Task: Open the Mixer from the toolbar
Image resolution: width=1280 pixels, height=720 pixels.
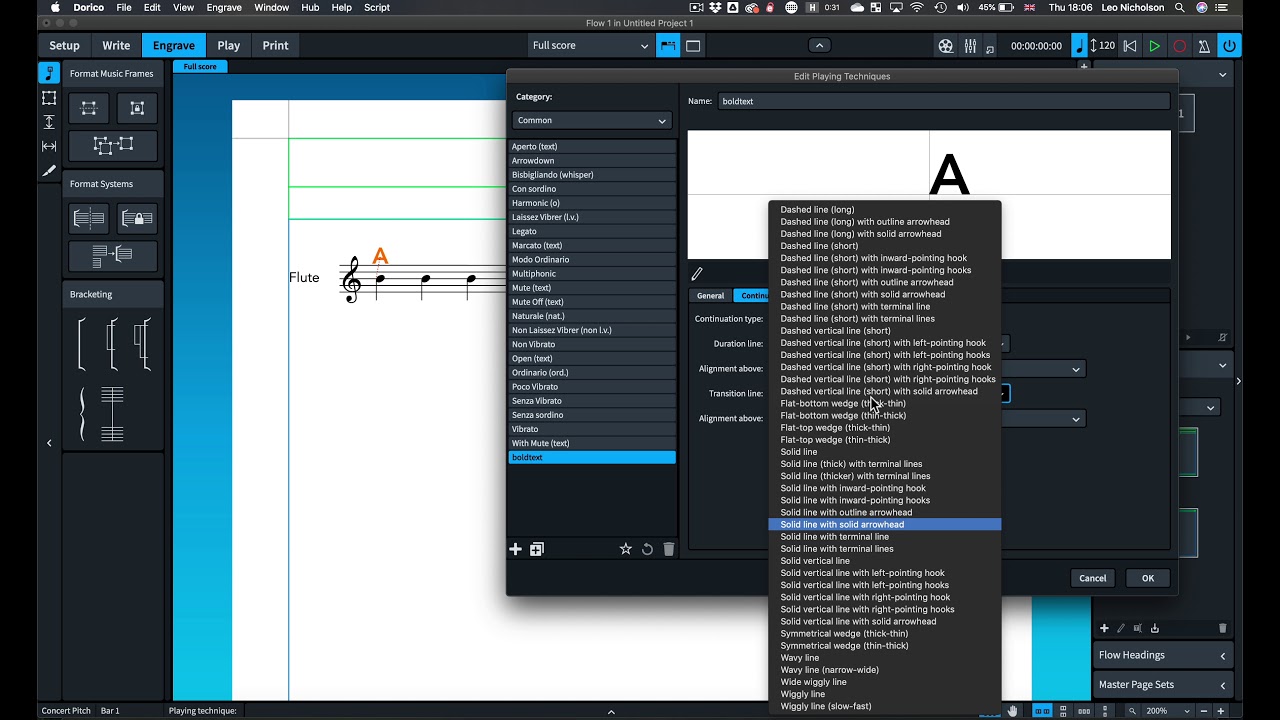Action: tap(970, 46)
